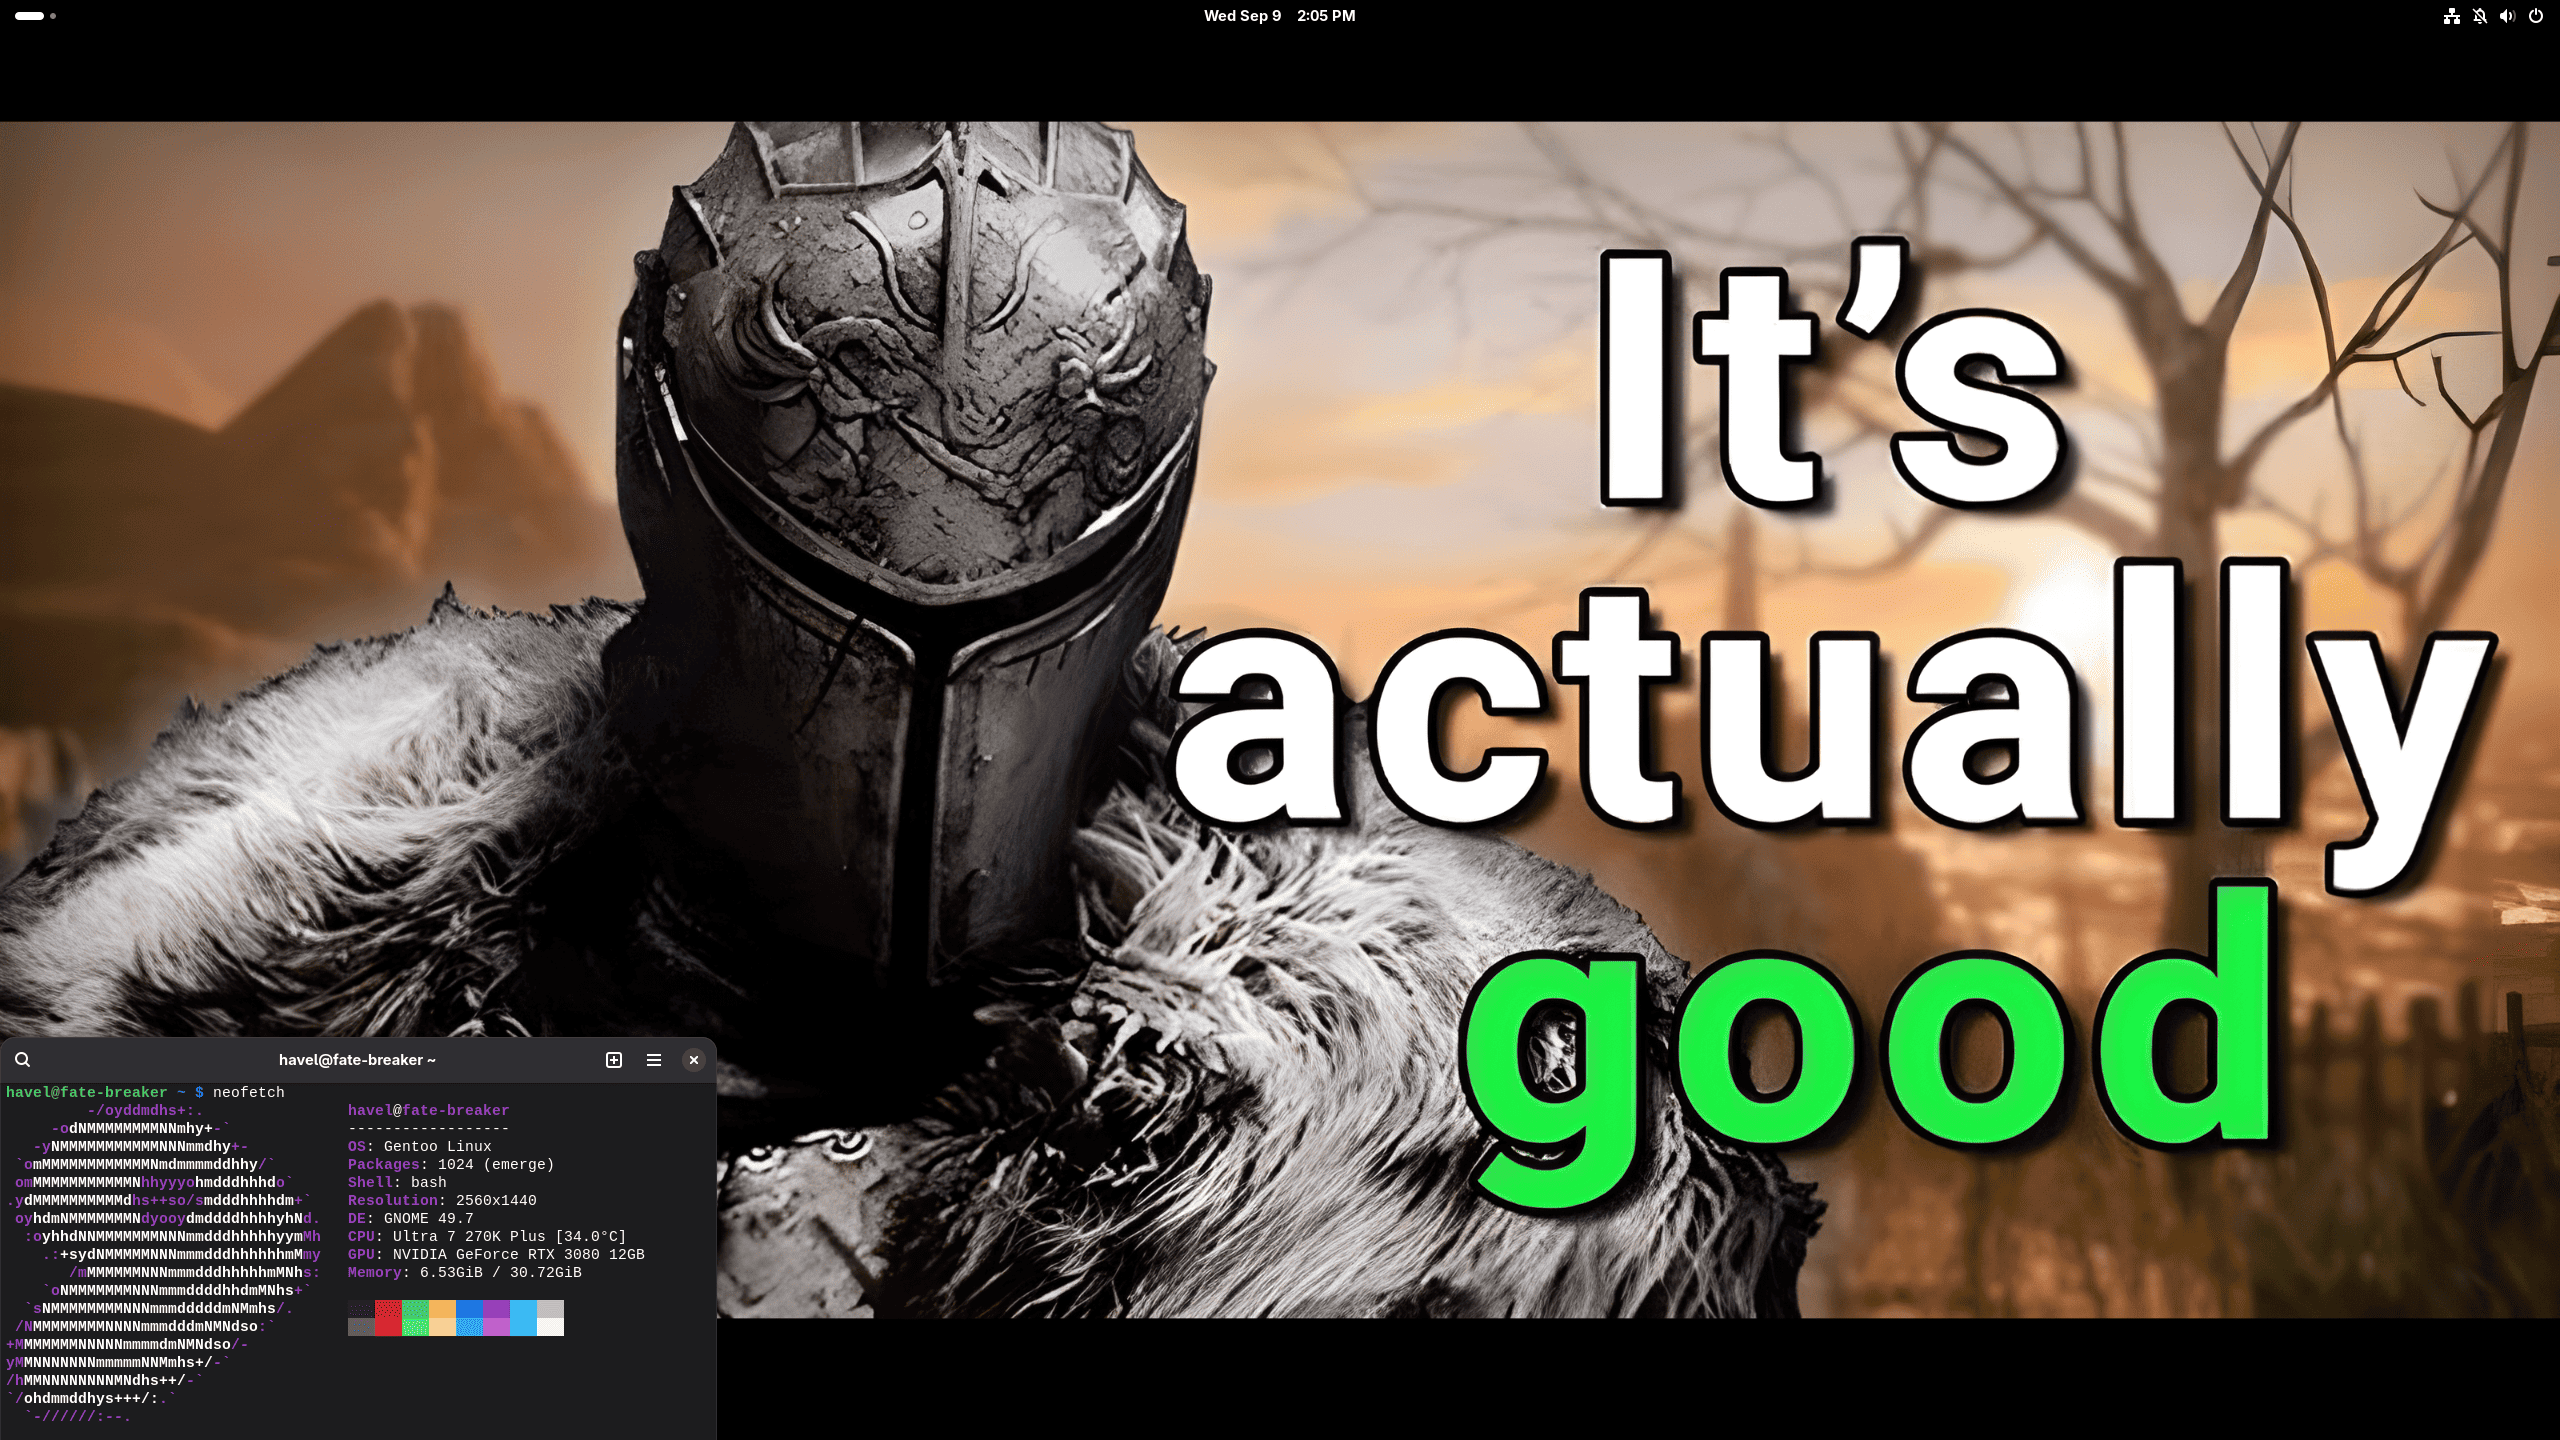The image size is (2560, 1440).
Task: Open the power menu icon
Action: (2535, 16)
